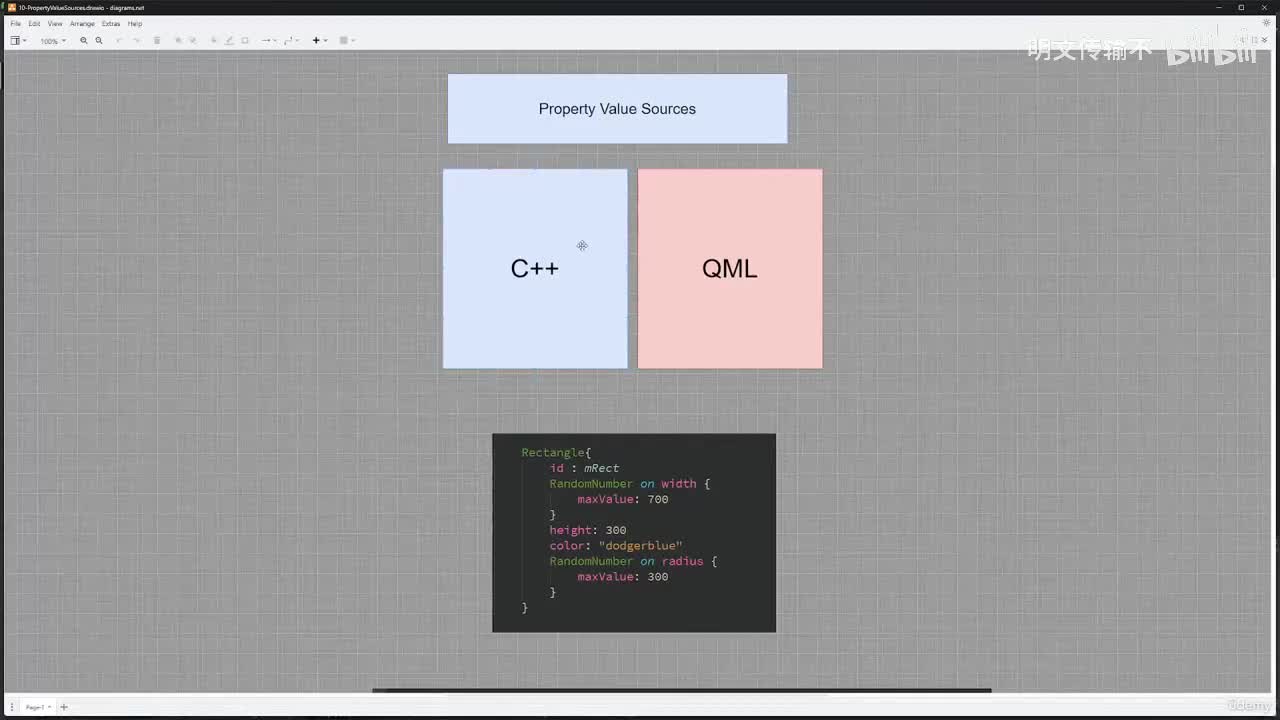This screenshot has height=720, width=1280.
Task: Click the zoom out magnifier icon
Action: tap(99, 41)
